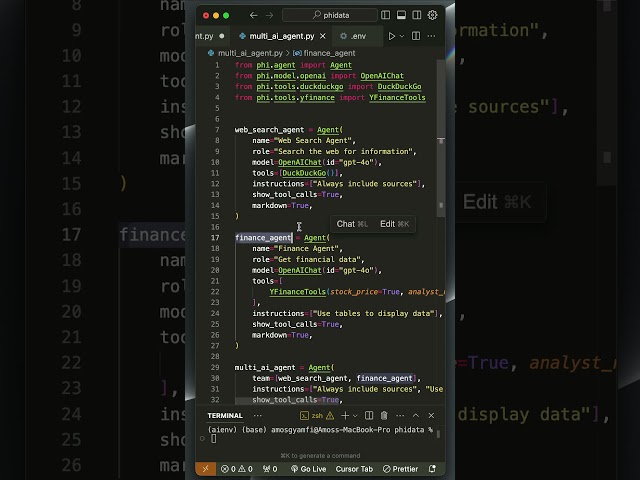Go back with the navigation arrow
The image size is (640, 480).
[253, 16]
